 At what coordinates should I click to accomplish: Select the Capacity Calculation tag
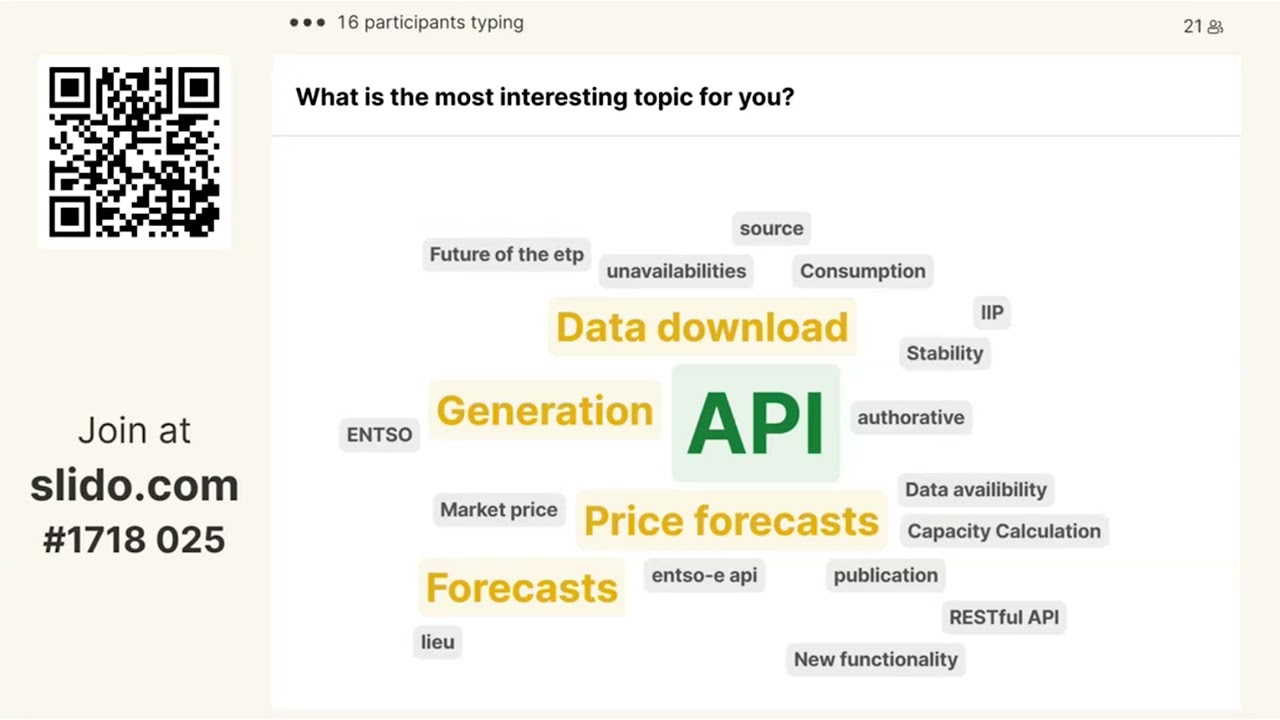1004,531
